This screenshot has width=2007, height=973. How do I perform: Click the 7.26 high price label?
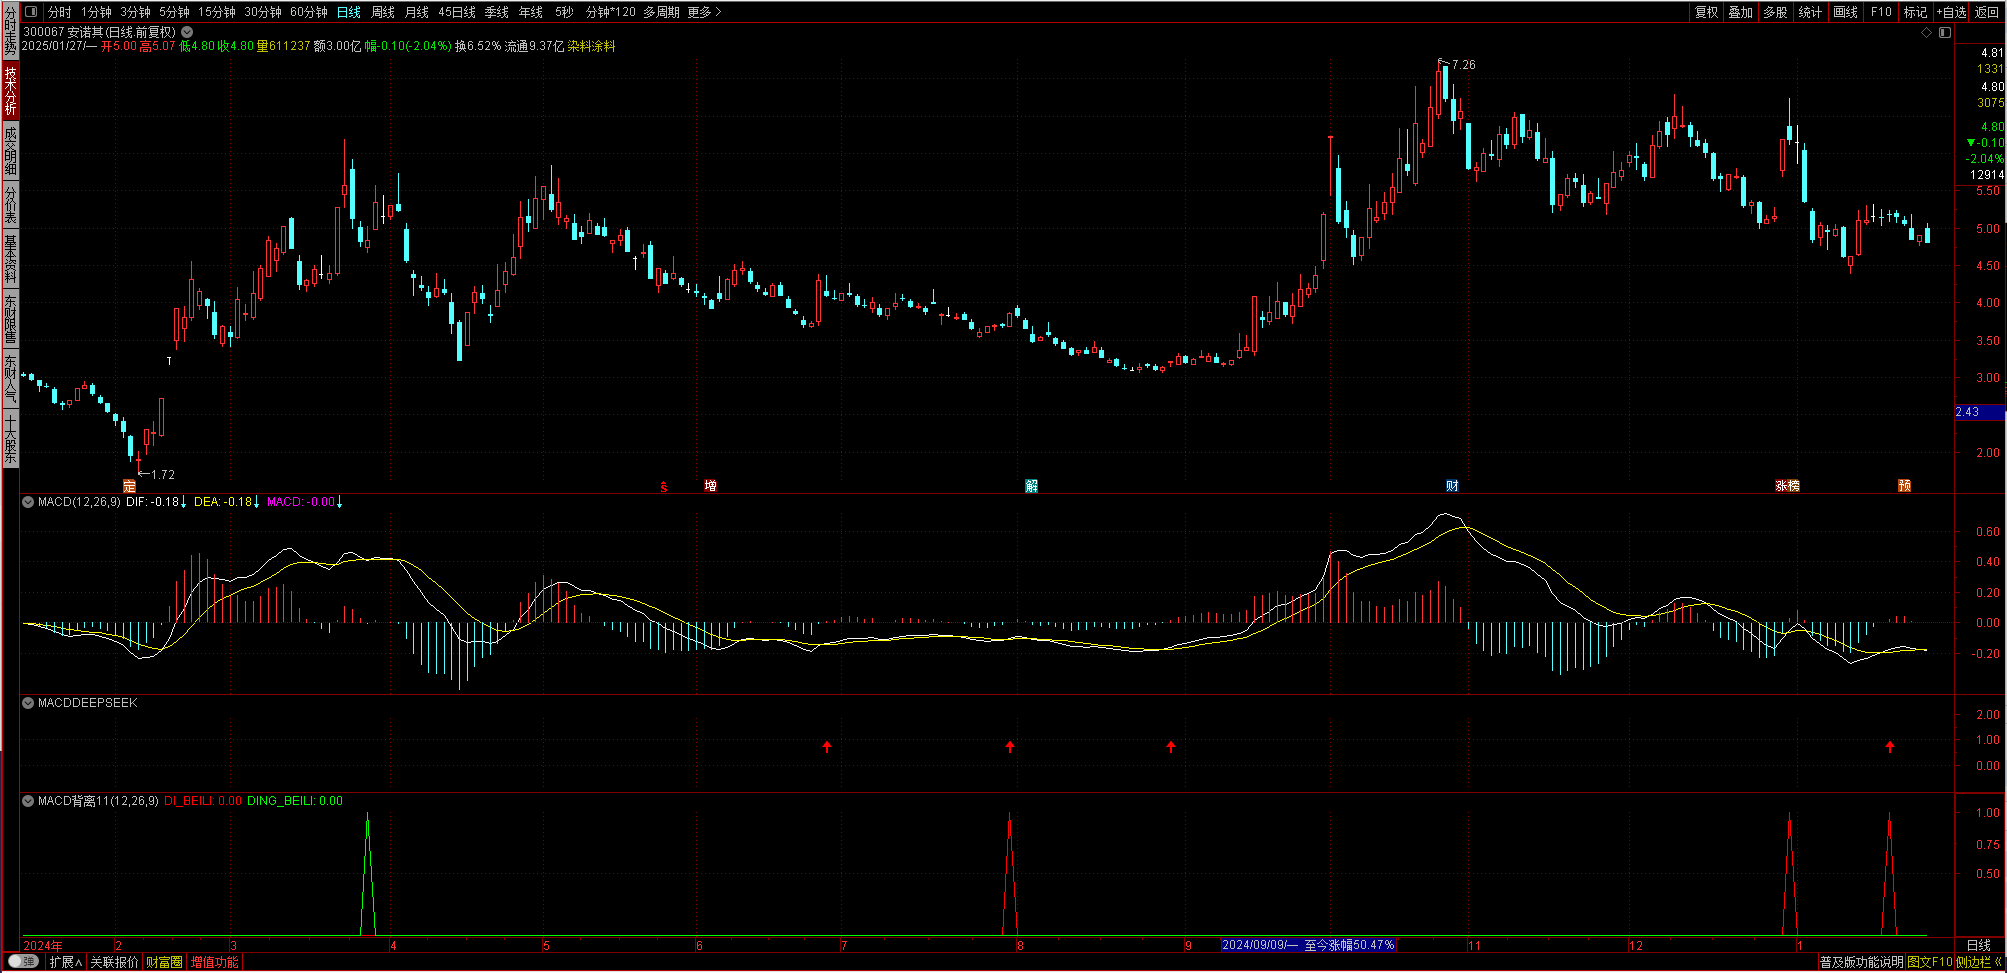pyautogui.click(x=1463, y=65)
